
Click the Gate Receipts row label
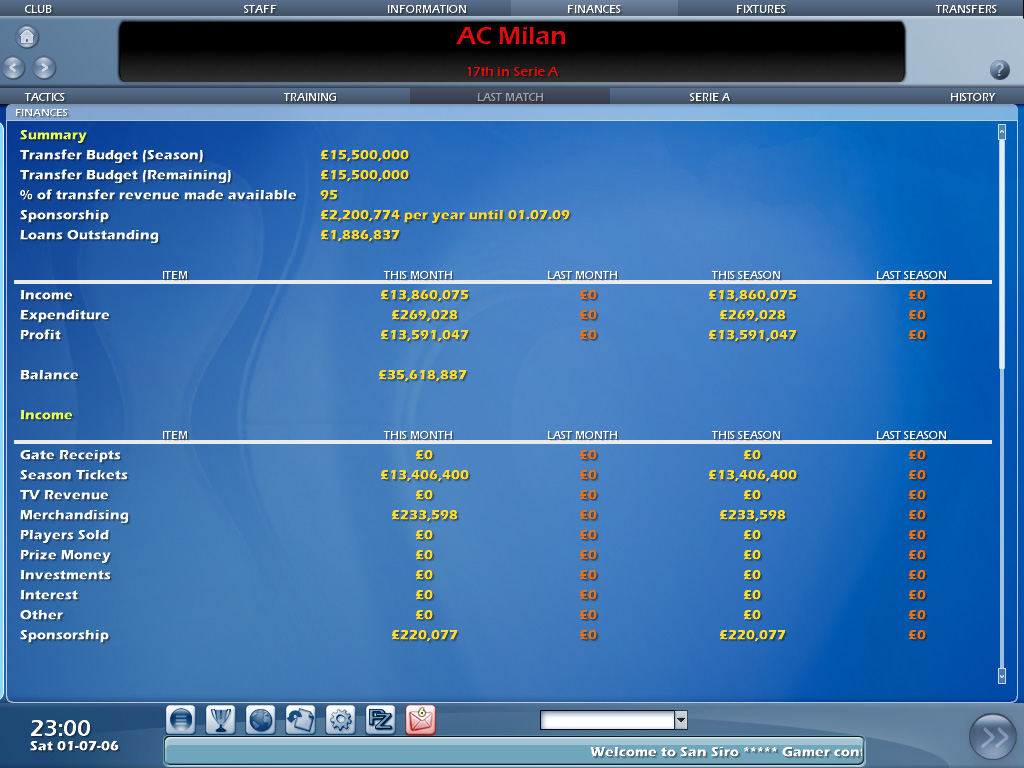tap(70, 455)
